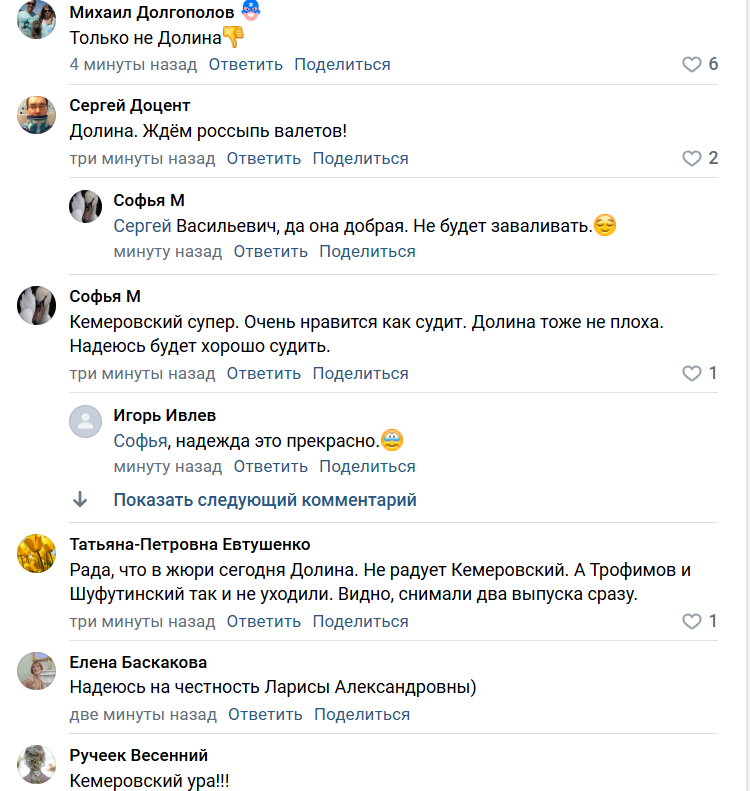Open Михаил Долгополов's profile avatar
The height and width of the screenshot is (791, 750).
pyautogui.click(x=37, y=19)
